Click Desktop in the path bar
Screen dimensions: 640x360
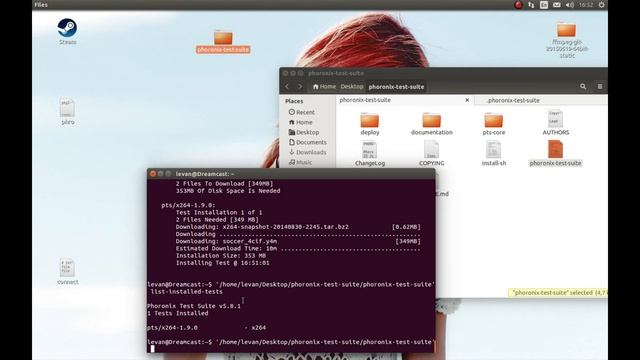click(x=352, y=87)
